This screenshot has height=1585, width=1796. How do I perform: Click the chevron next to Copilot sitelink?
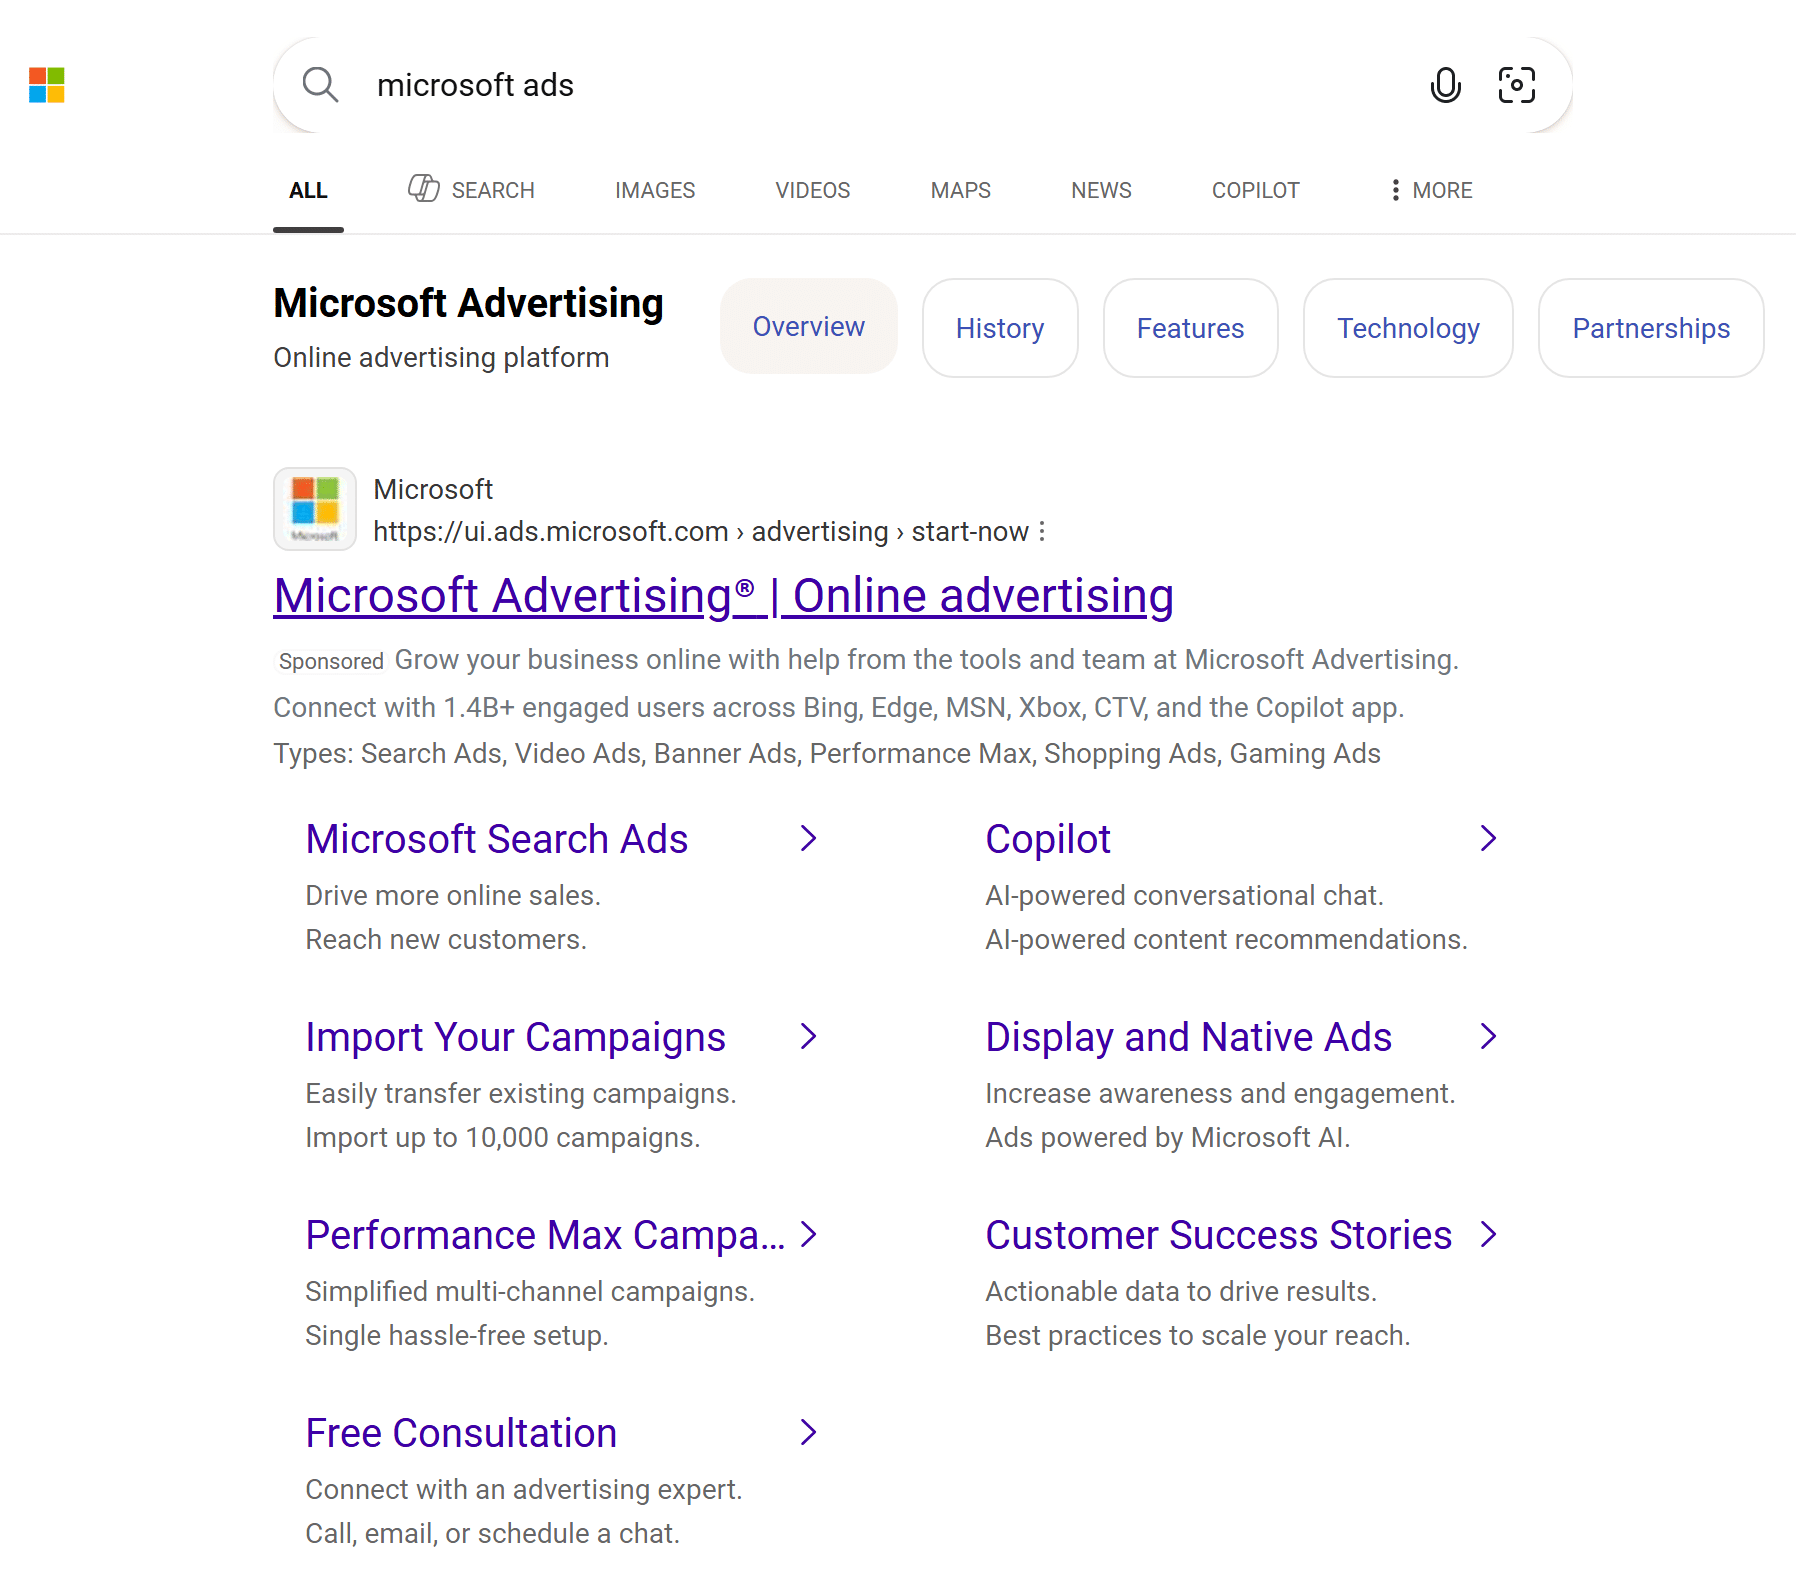tap(1488, 838)
